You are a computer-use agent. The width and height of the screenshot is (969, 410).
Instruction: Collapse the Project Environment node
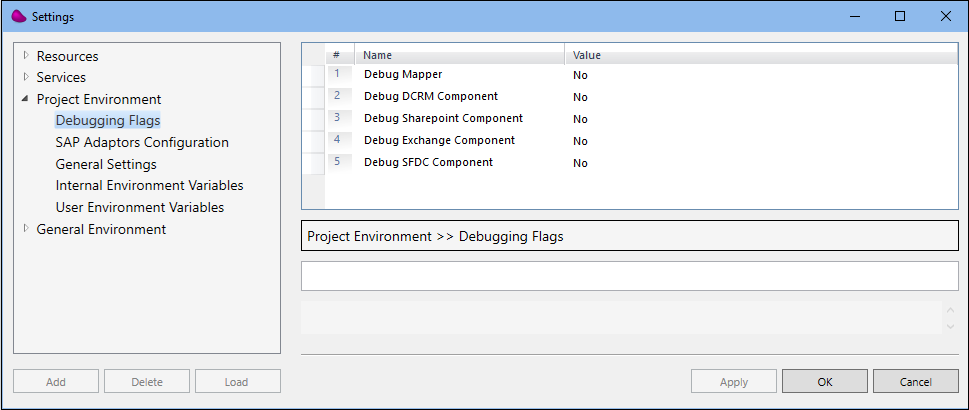(x=25, y=98)
